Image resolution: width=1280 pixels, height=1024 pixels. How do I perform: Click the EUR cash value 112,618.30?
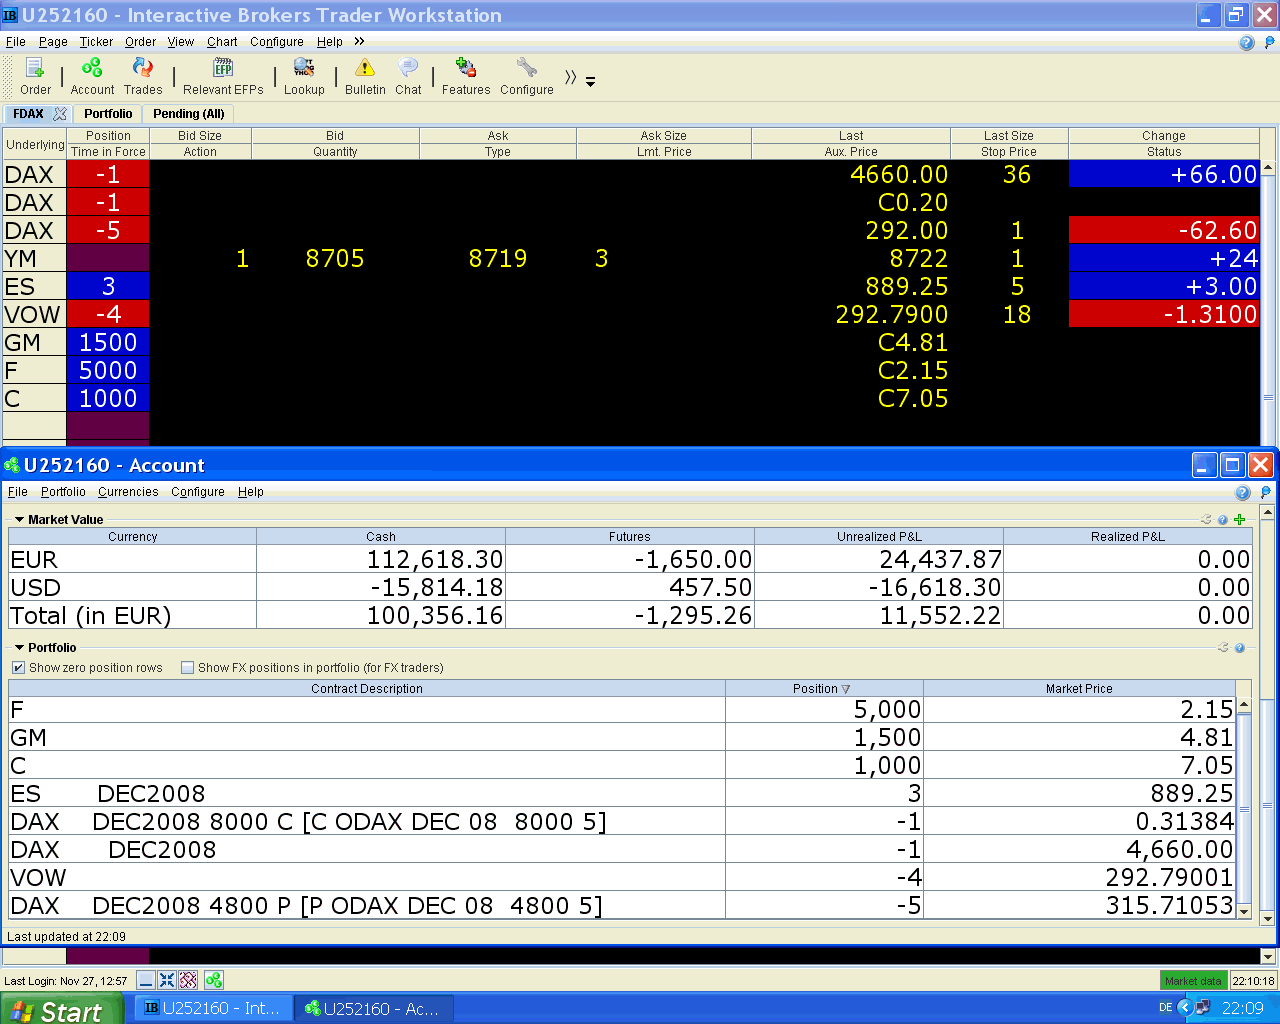[x=381, y=559]
